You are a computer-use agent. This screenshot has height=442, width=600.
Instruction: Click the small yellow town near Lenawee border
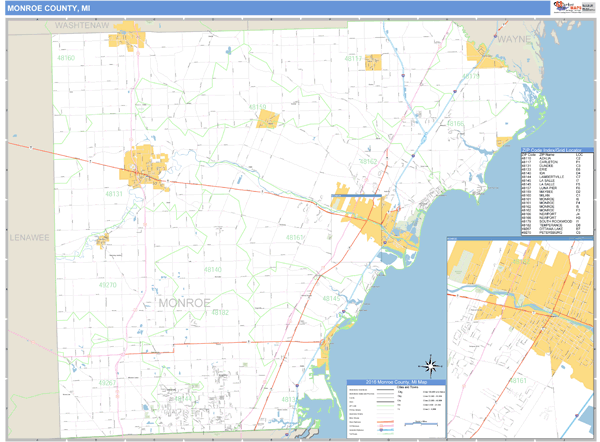pos(102,239)
